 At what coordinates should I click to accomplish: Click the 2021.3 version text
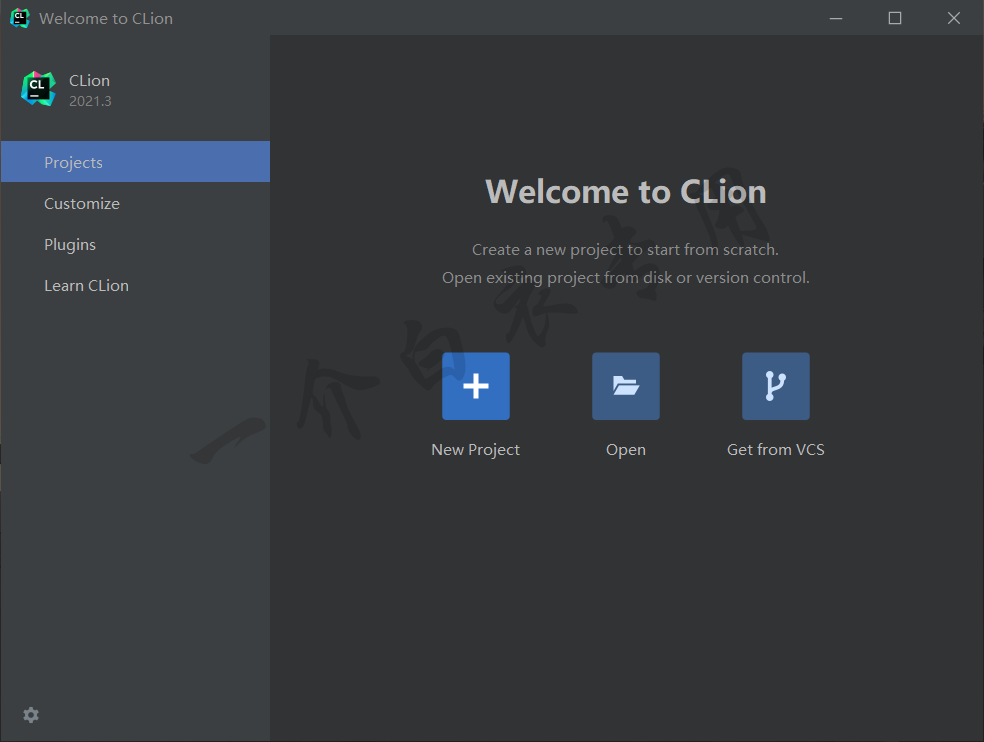(x=90, y=101)
